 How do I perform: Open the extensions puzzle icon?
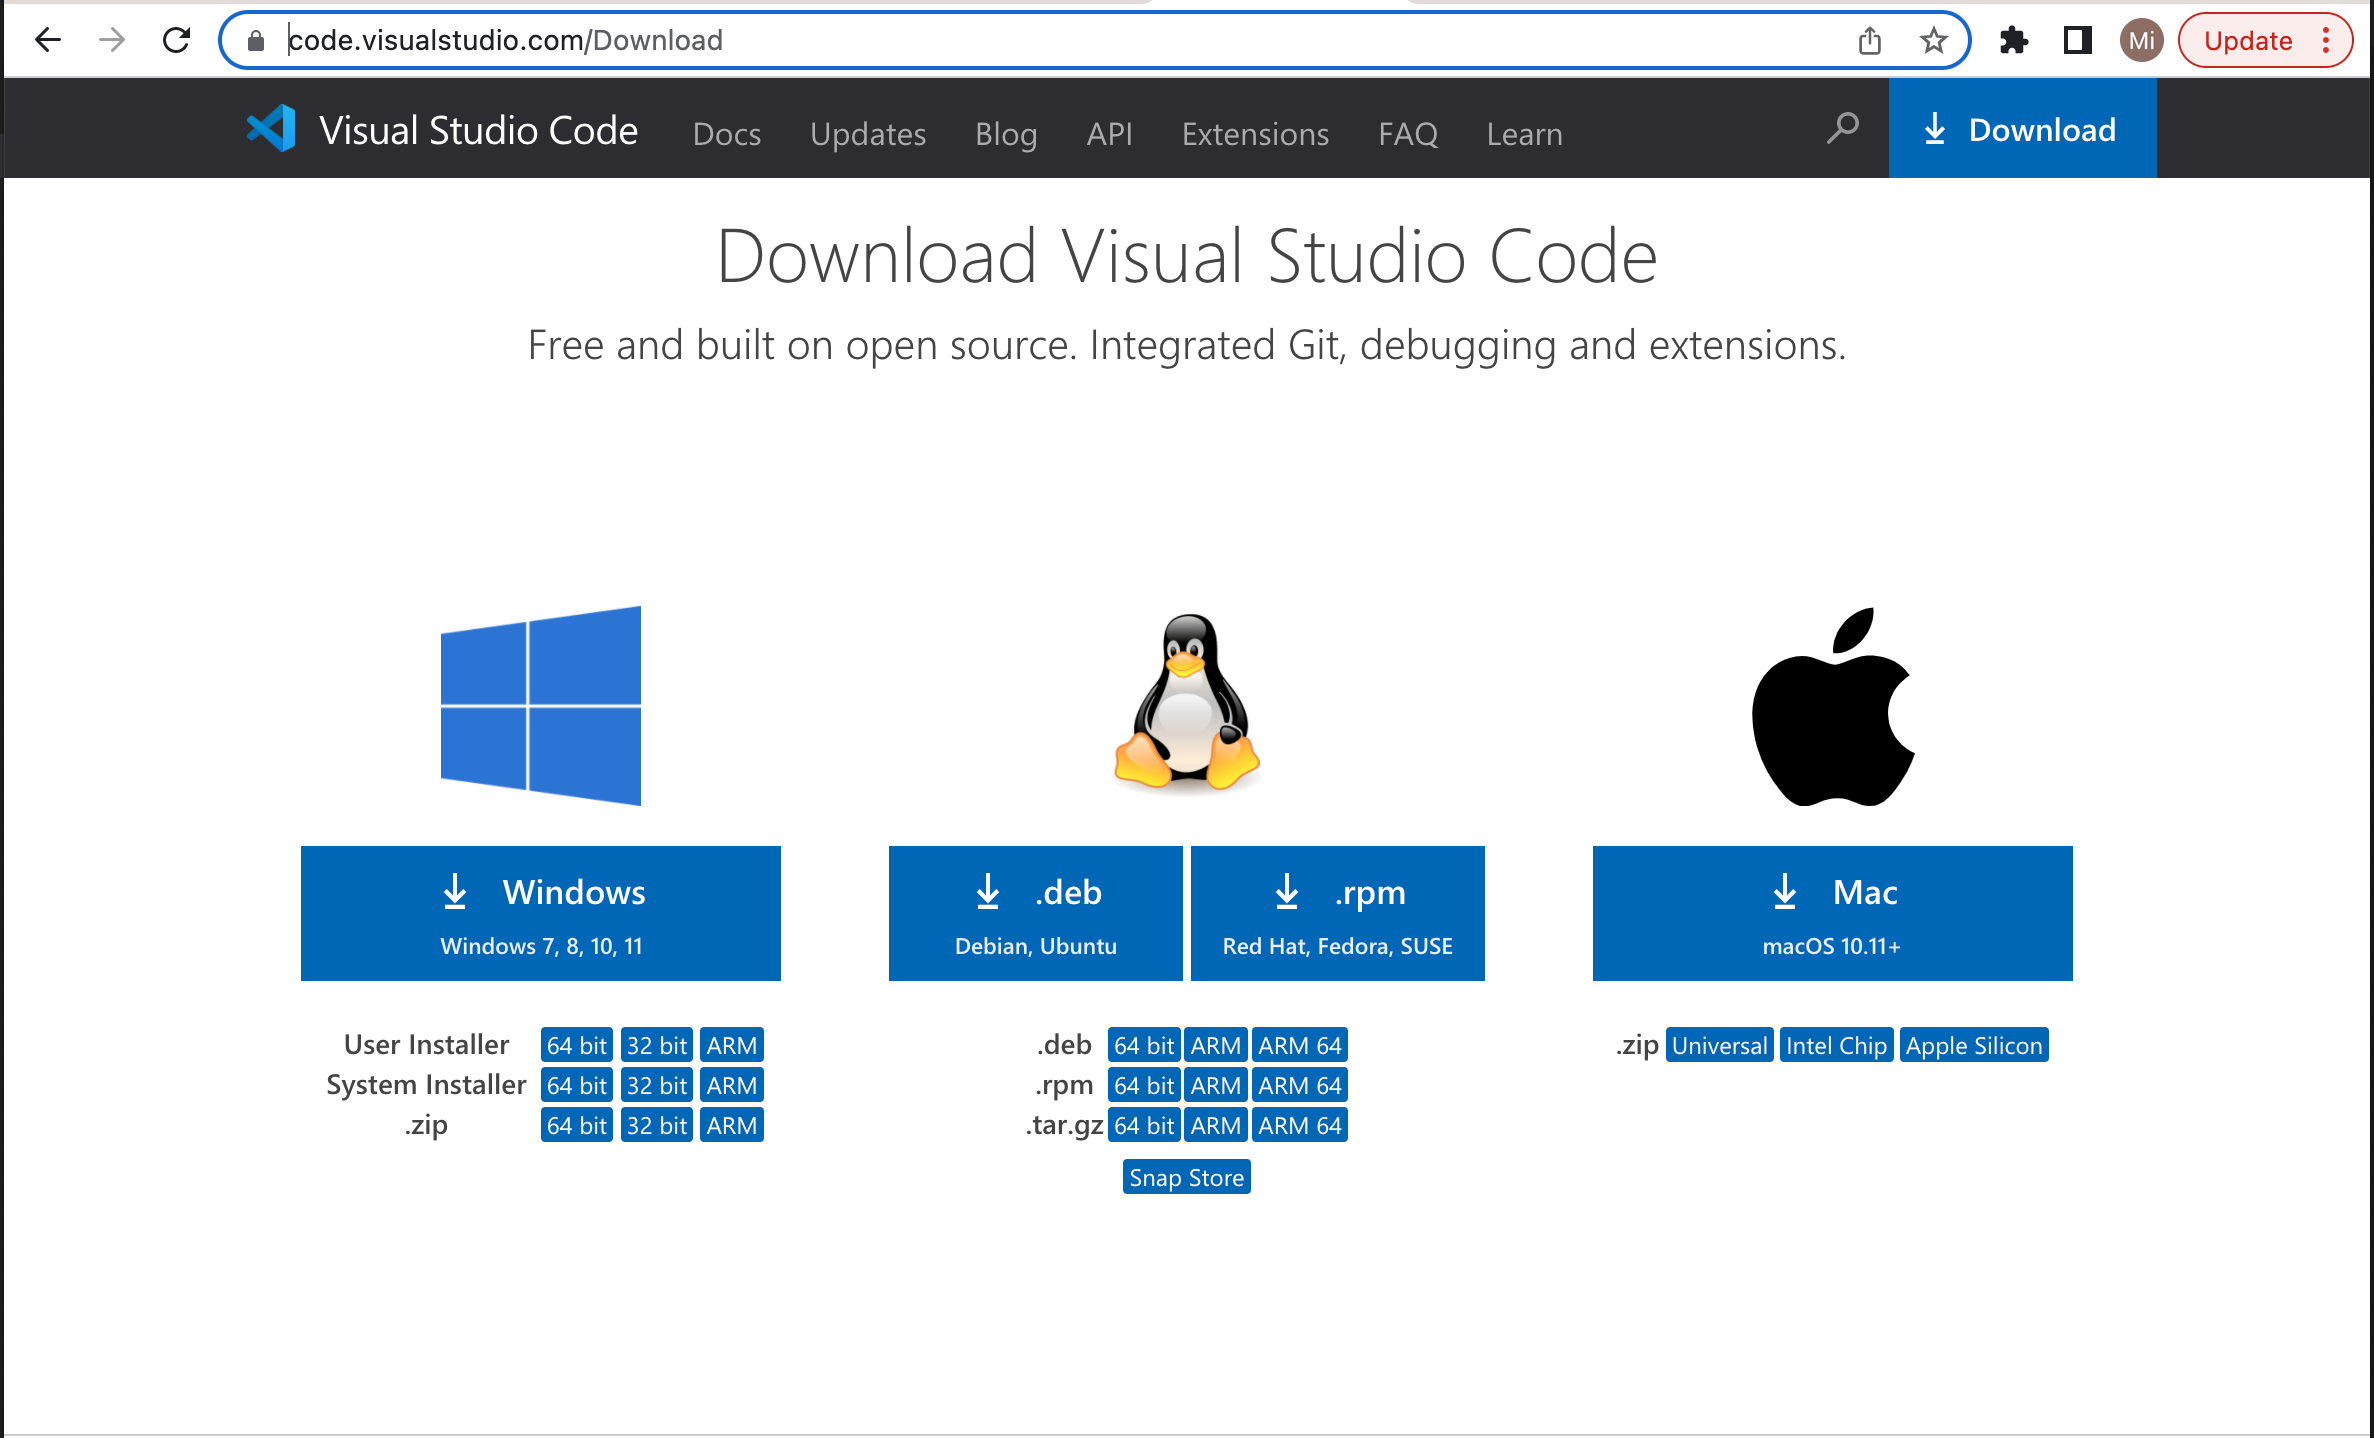coord(2013,40)
